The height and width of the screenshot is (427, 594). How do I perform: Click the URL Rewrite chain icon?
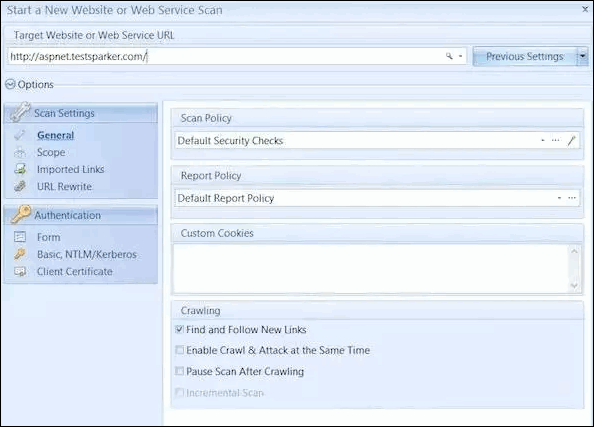click(x=20, y=186)
